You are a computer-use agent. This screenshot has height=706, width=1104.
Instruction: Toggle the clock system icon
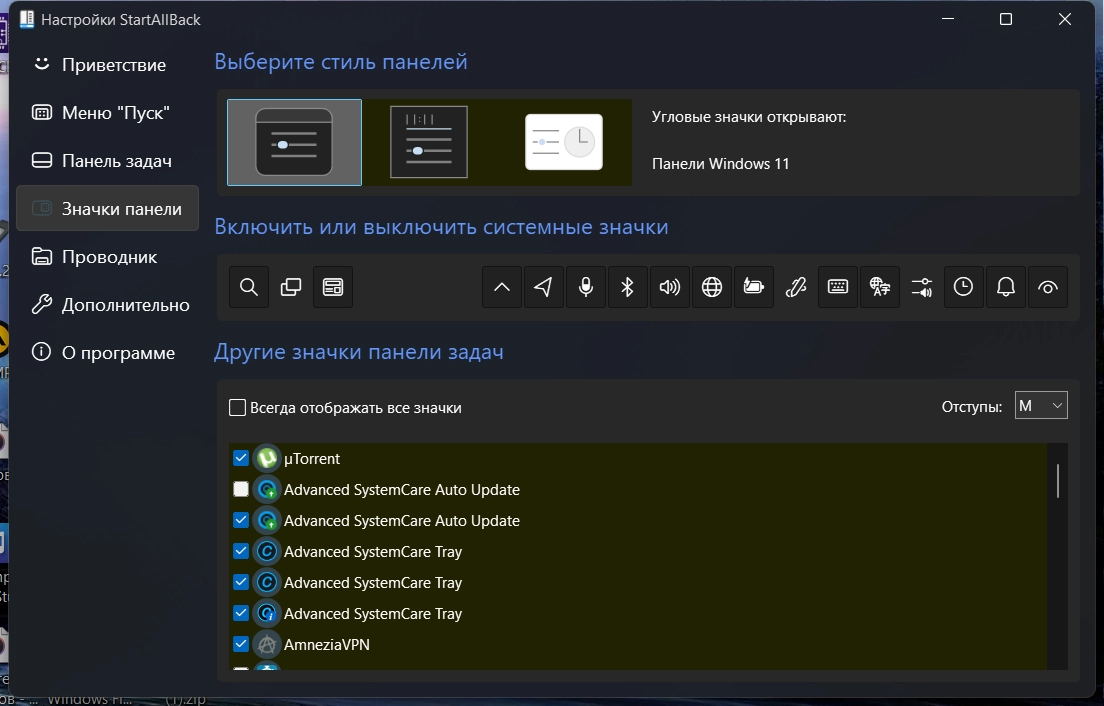(x=963, y=288)
